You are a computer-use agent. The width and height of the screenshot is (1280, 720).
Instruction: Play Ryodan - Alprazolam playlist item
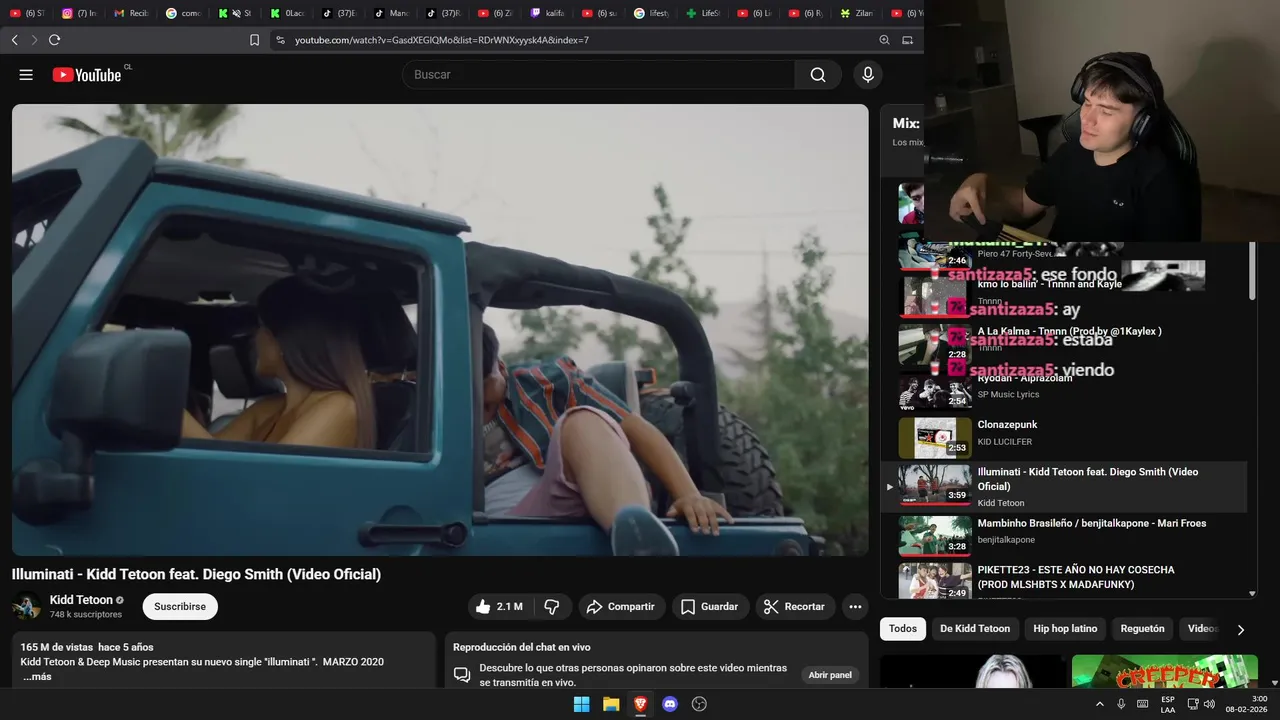(x=1063, y=390)
